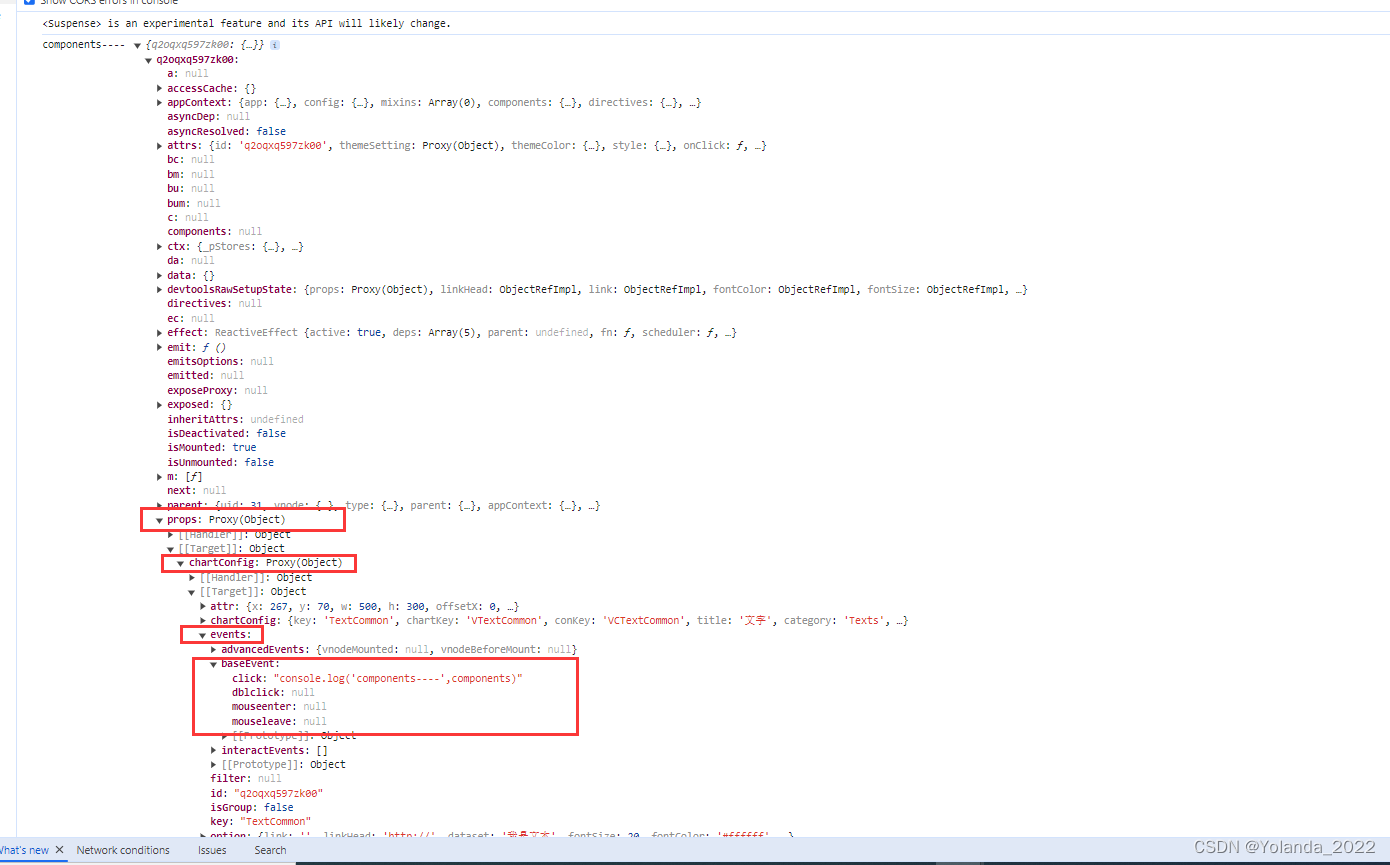
Task: Select the inheritAttrs: undefined property
Action: pyautogui.click(x=236, y=420)
